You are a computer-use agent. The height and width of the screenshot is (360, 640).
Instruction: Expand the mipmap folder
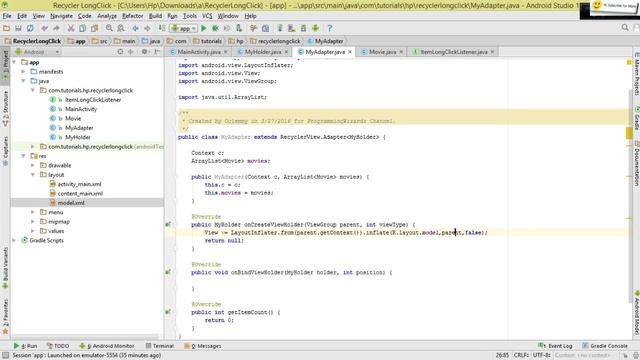33,222
